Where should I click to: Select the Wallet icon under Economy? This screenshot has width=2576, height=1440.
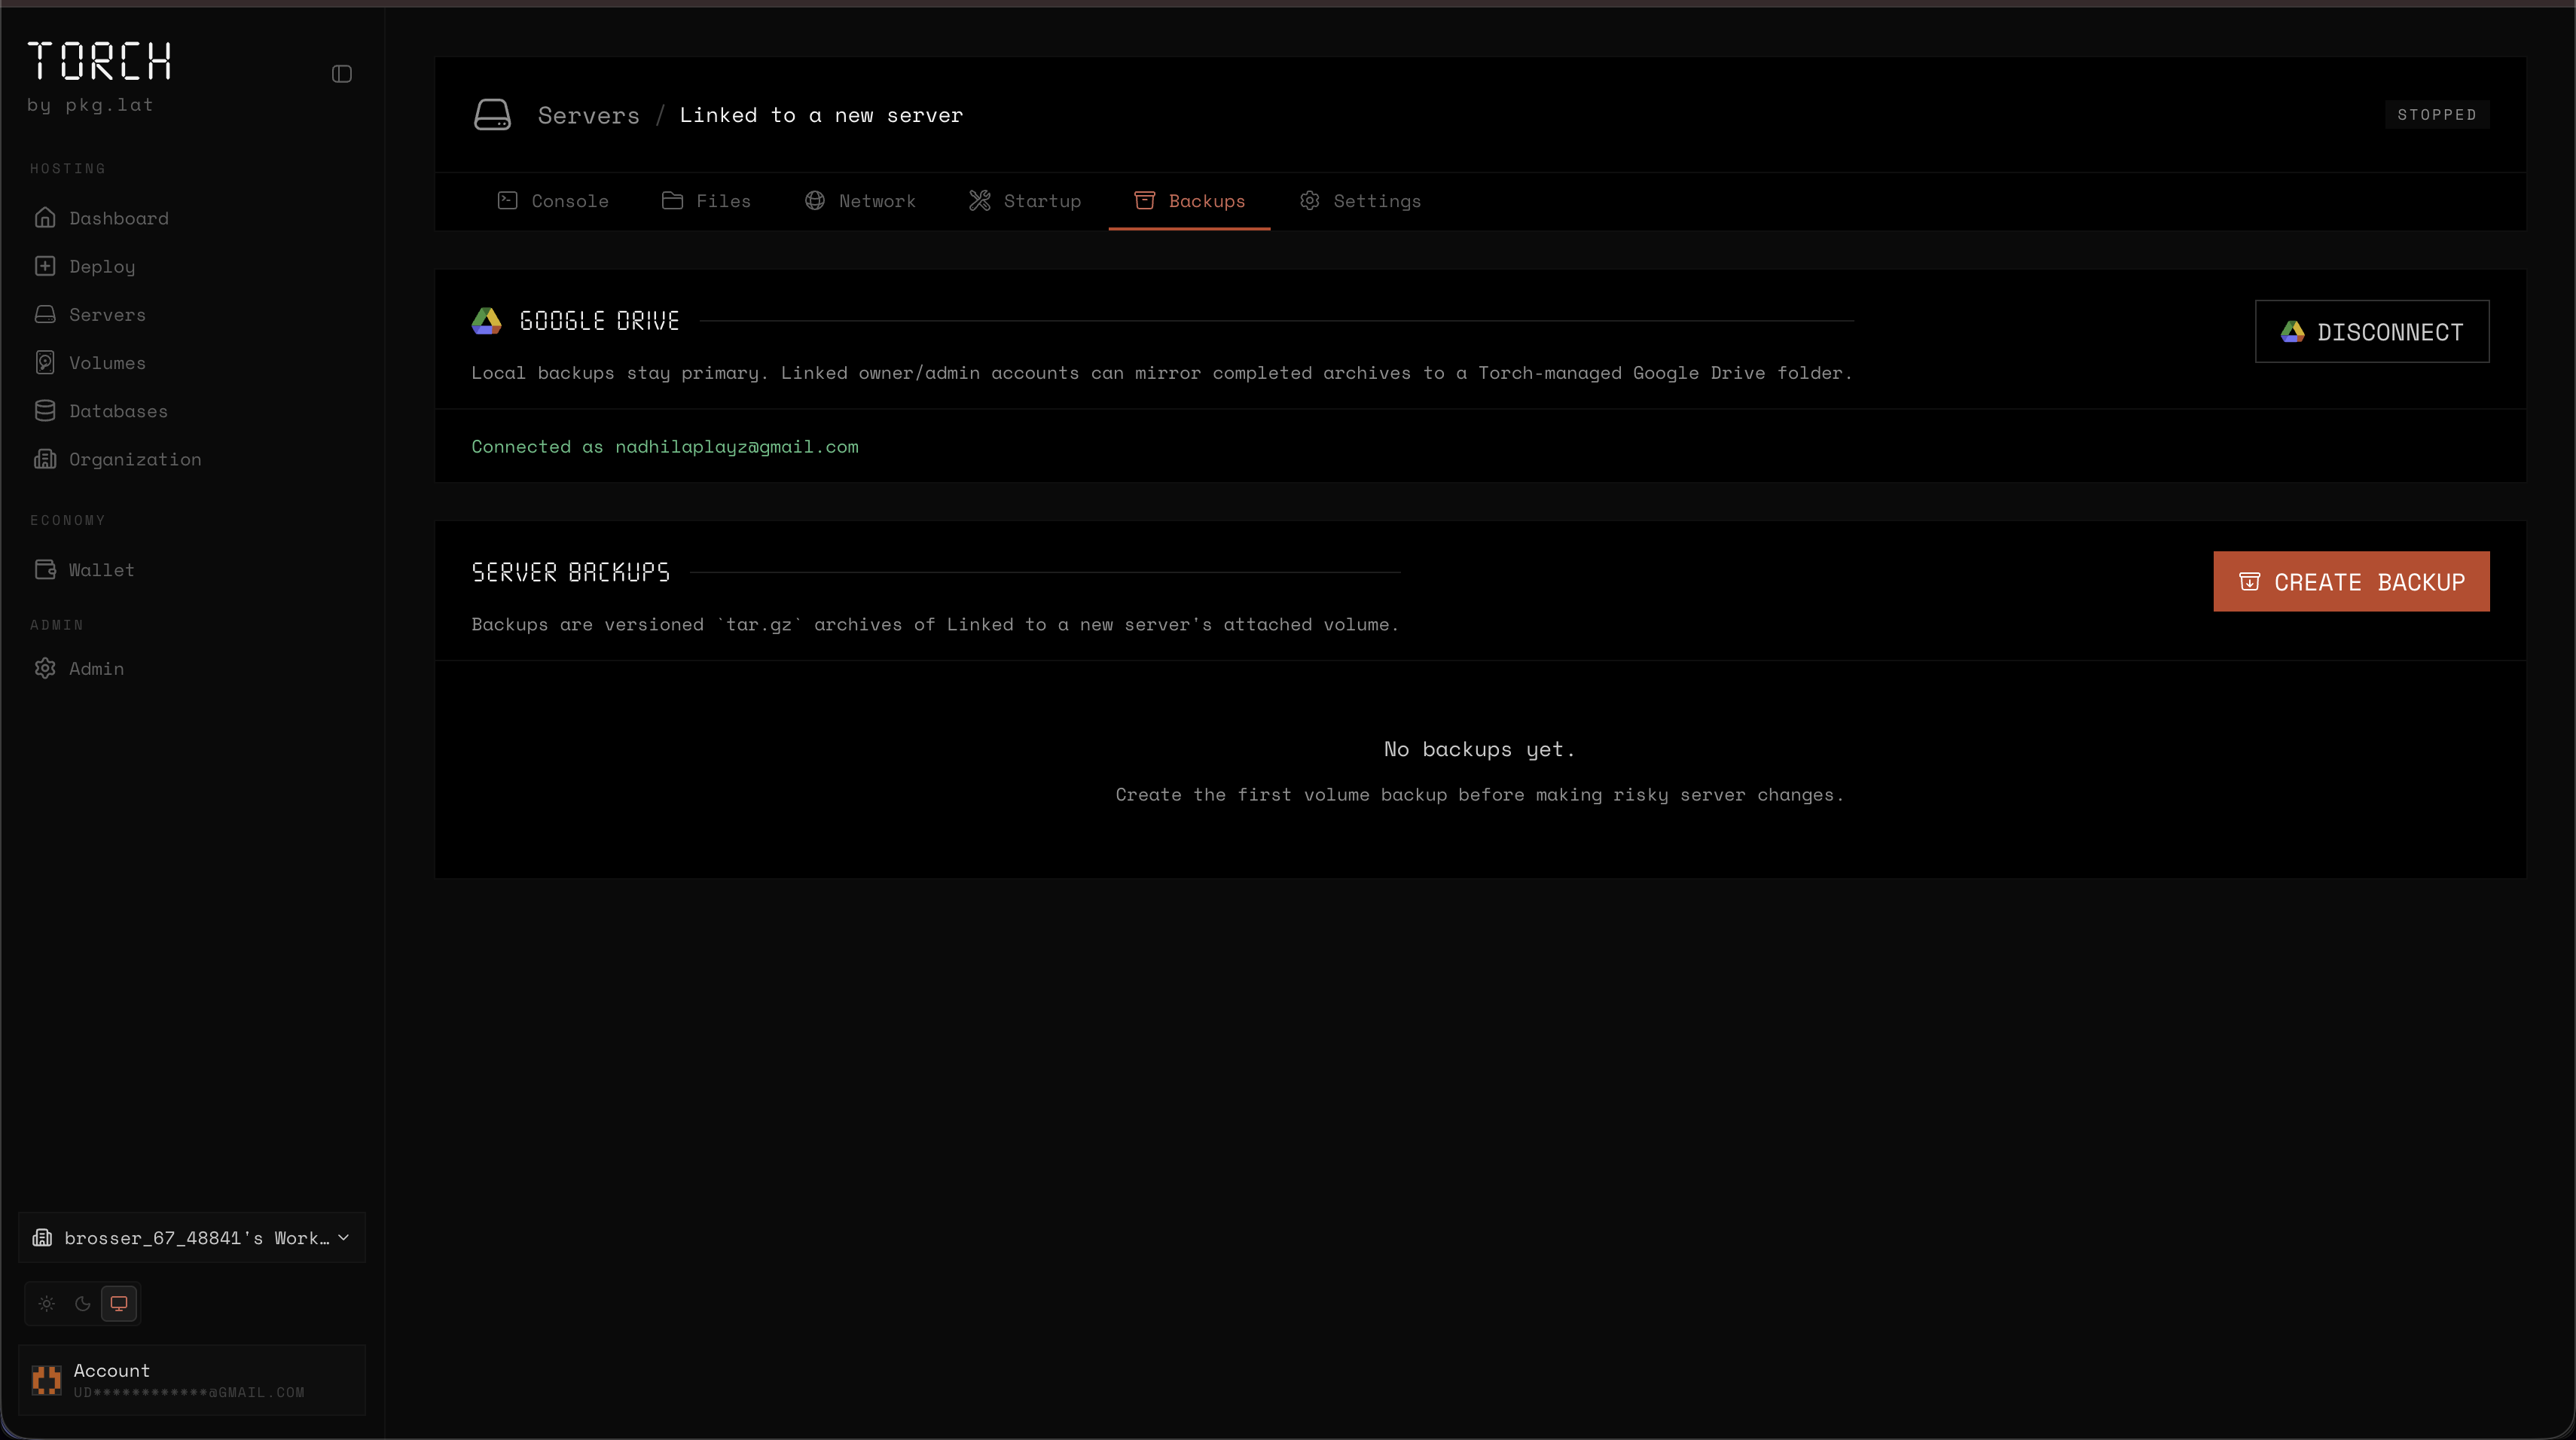click(x=46, y=569)
